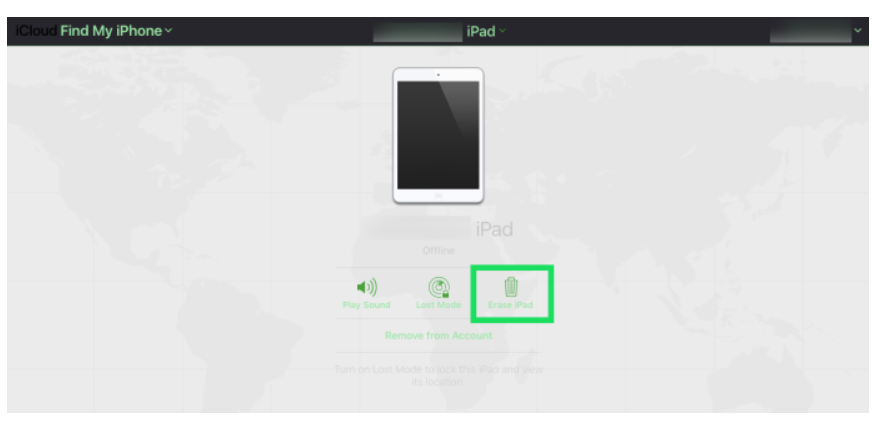Open the Find My iPhone app switcher
The width and height of the screenshot is (881, 431).
(116, 31)
